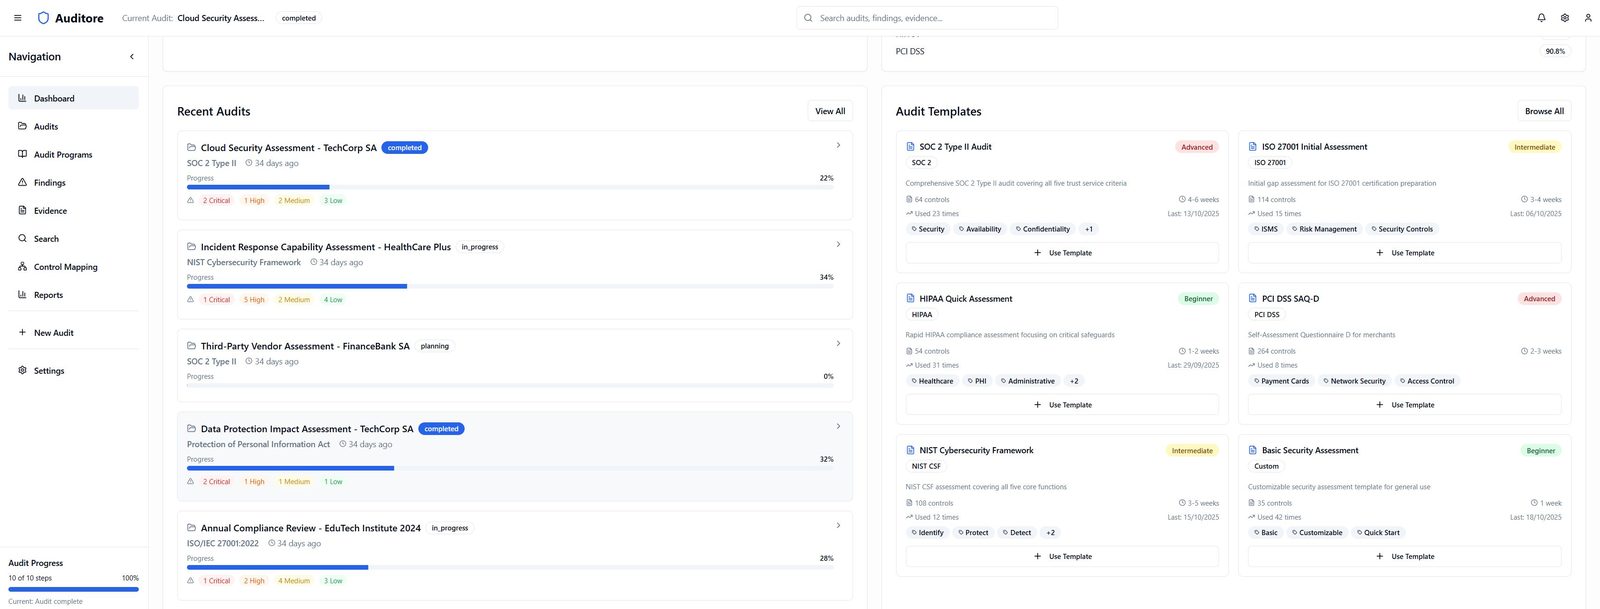Click SOC 2 Type II Audit document icon
Screen dimensions: 1600x609
pyautogui.click(x=910, y=146)
